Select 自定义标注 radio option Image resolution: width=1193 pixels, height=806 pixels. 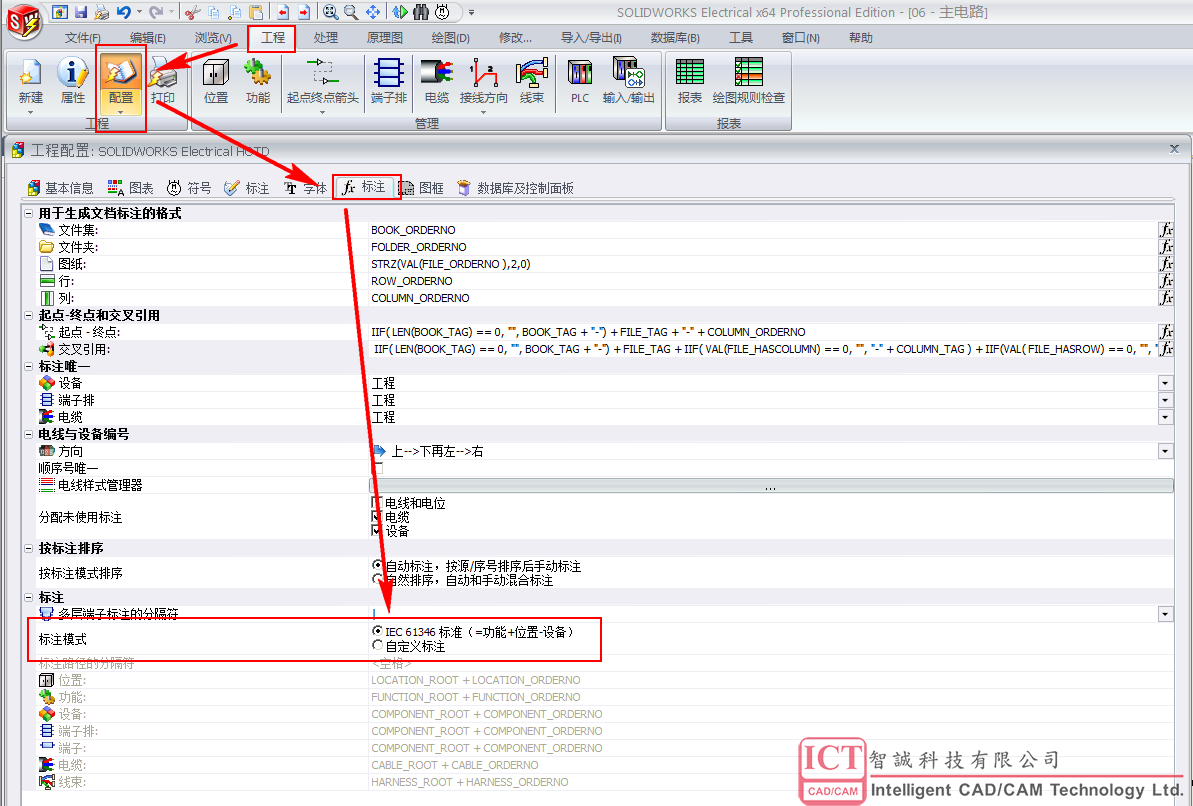click(x=377, y=645)
